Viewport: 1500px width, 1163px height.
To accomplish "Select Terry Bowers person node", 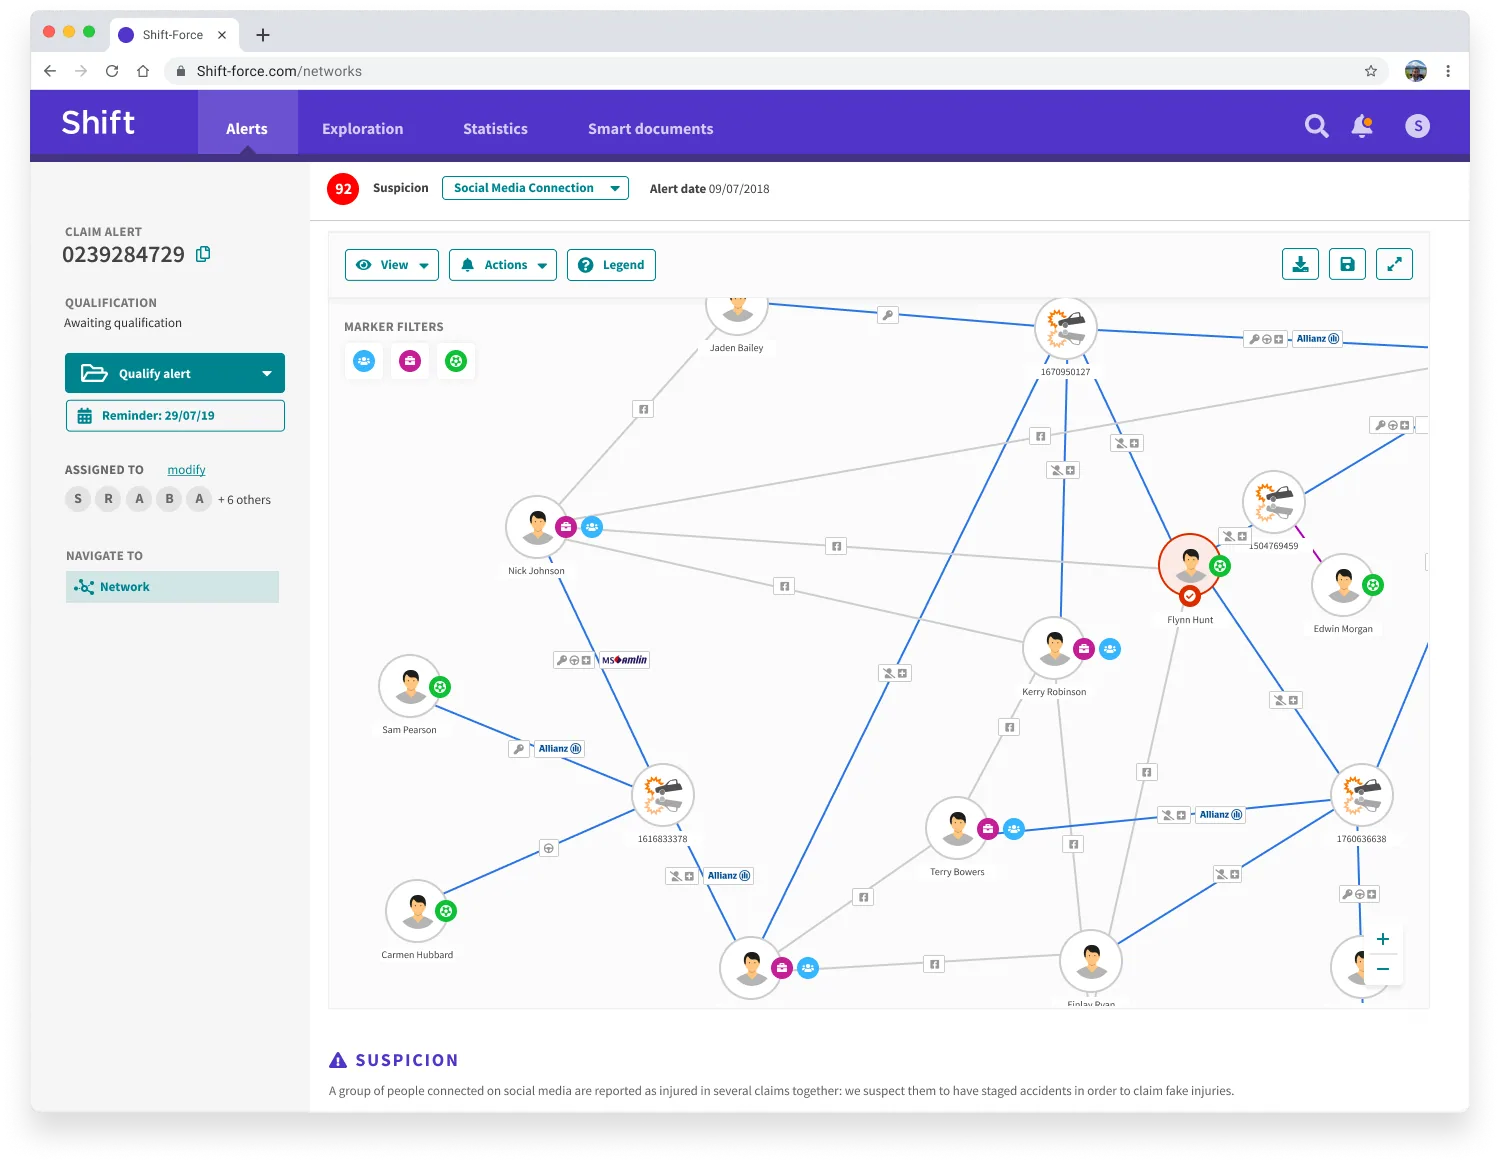I will point(957,828).
